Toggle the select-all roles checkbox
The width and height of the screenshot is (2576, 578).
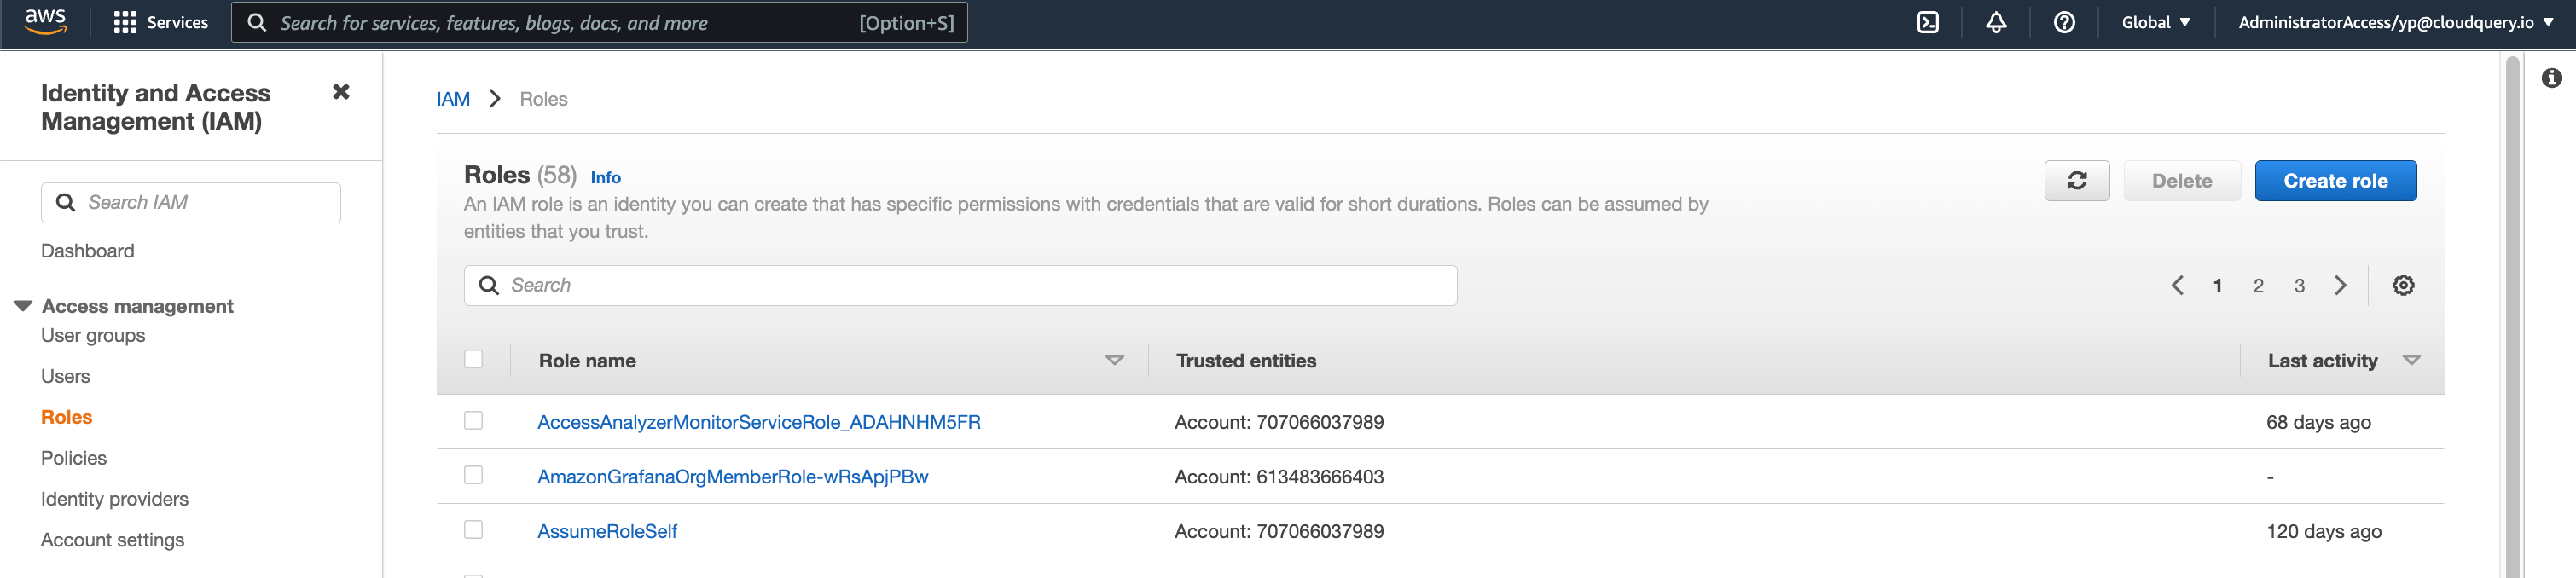pyautogui.click(x=473, y=359)
